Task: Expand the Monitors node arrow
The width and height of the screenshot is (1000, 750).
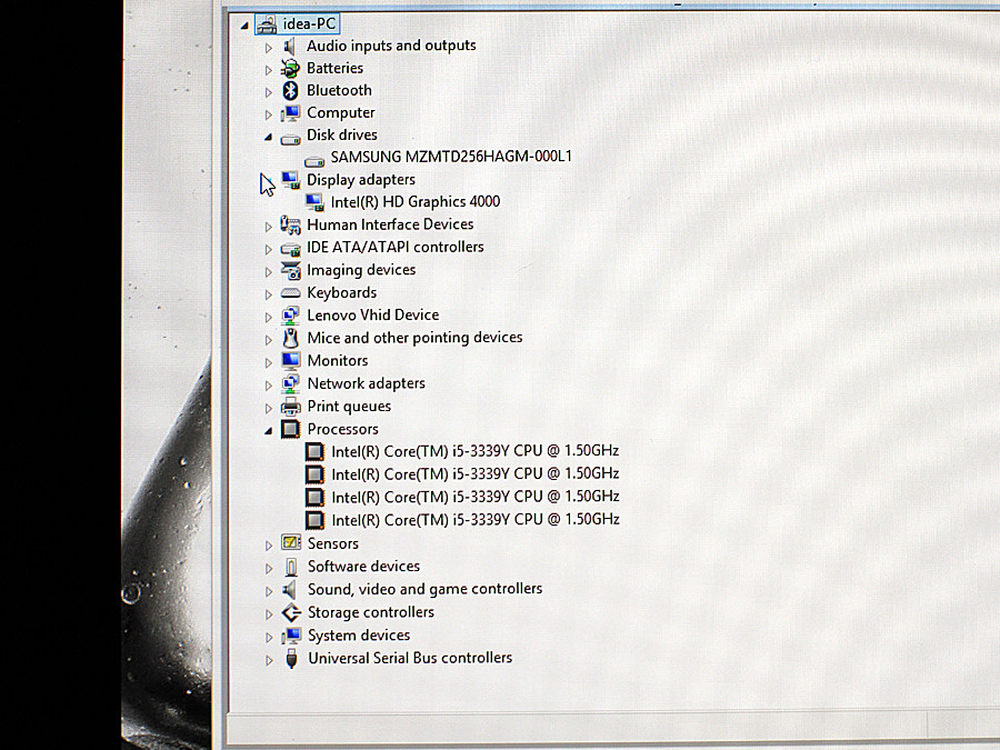Action: (268, 363)
